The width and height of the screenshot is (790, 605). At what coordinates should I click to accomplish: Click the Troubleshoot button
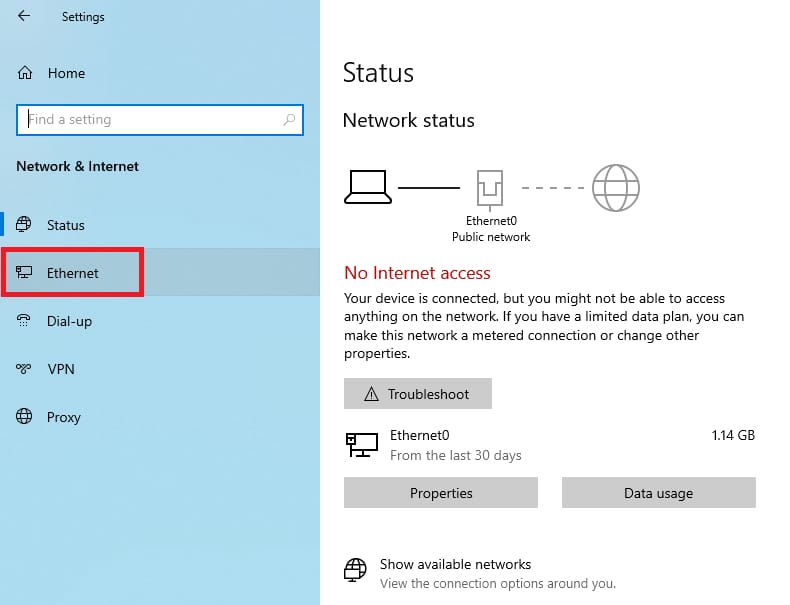418,393
